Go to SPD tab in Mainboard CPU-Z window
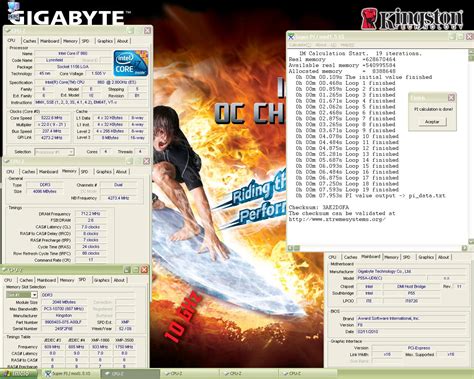 [407, 257]
